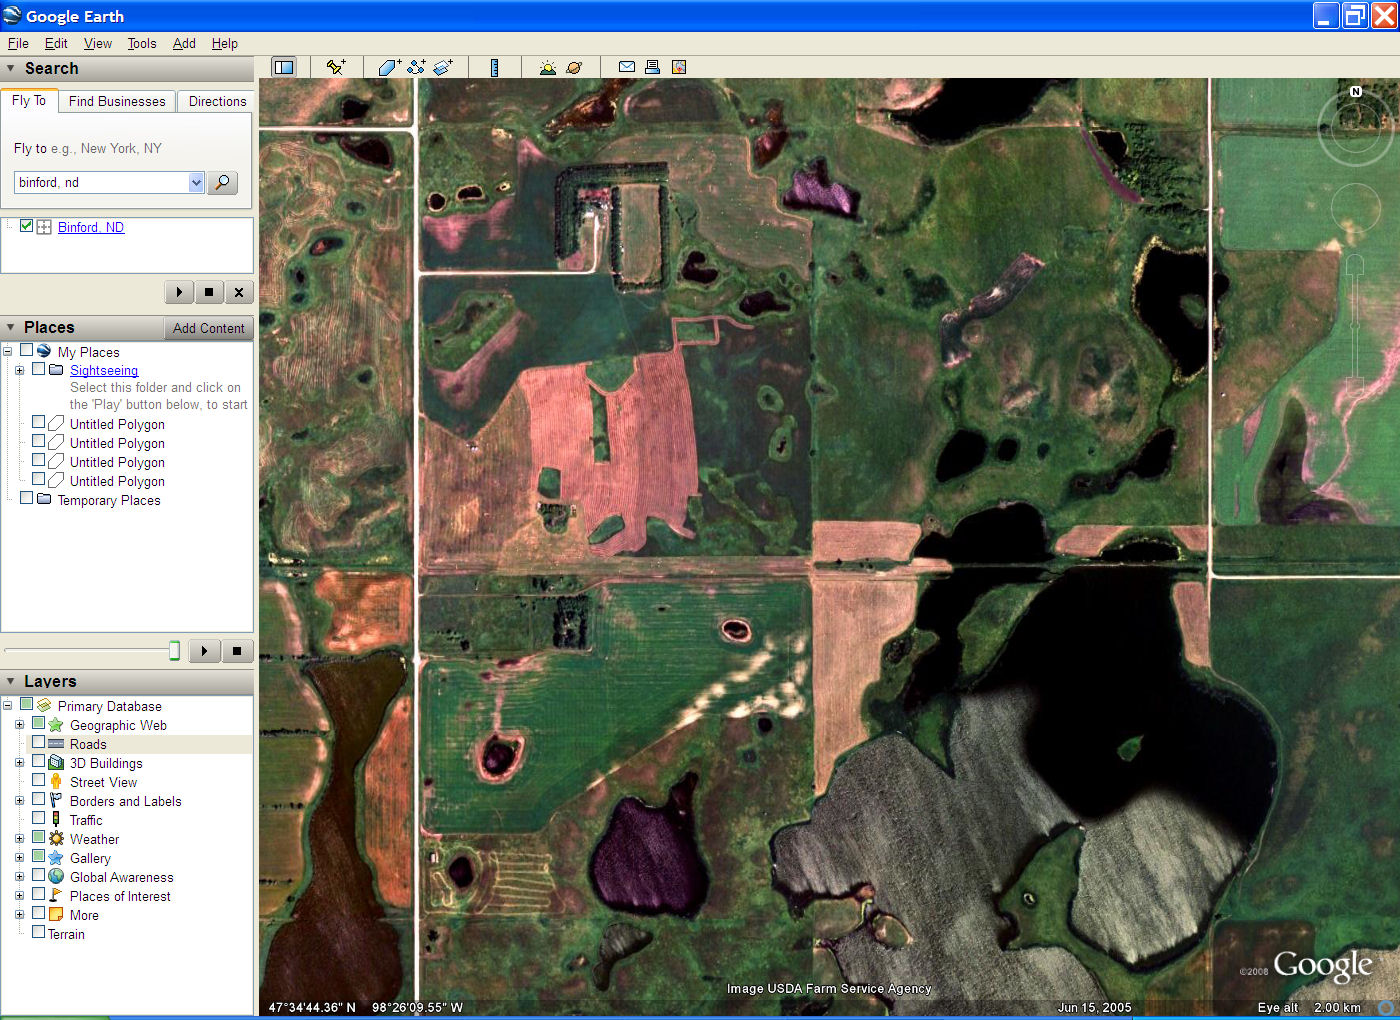1400x1020 pixels.
Task: Select the Fly To tab
Action: click(29, 101)
